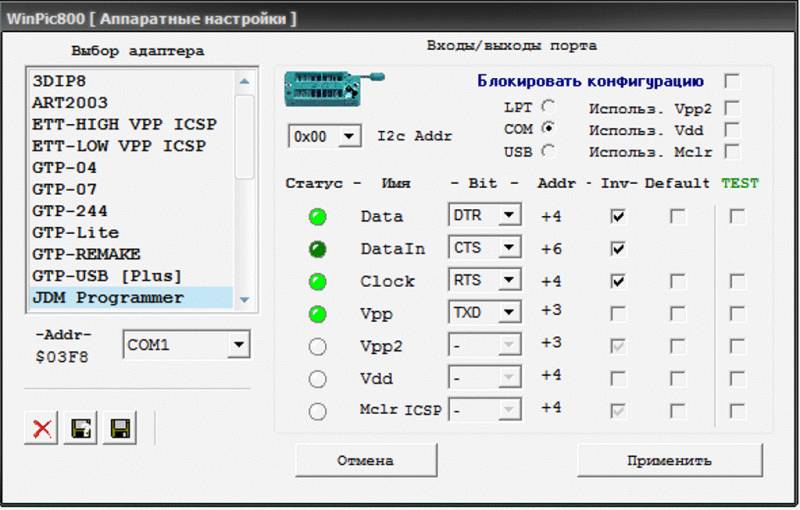Toggle the Использ. Mclr checkbox
Image resolution: width=800 pixels, height=510 pixels.
coord(732,151)
